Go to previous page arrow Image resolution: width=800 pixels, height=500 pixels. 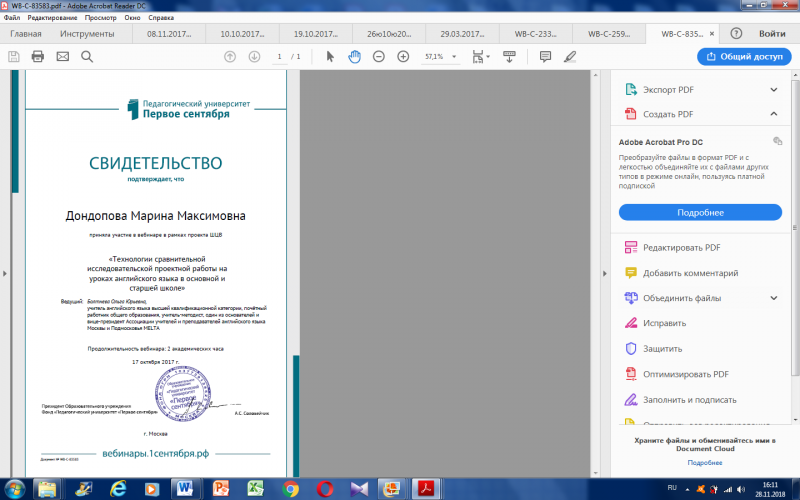(230, 57)
